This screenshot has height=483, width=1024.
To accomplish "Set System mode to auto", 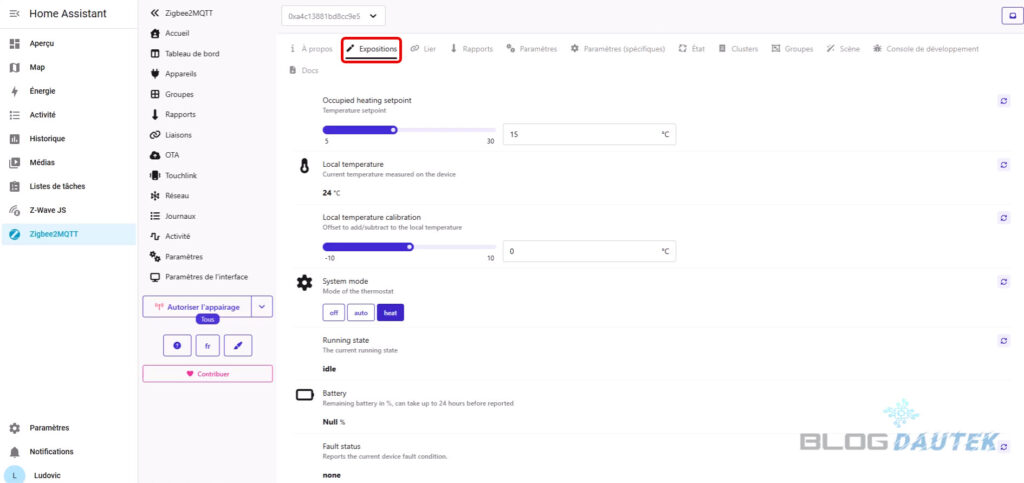I will point(360,313).
